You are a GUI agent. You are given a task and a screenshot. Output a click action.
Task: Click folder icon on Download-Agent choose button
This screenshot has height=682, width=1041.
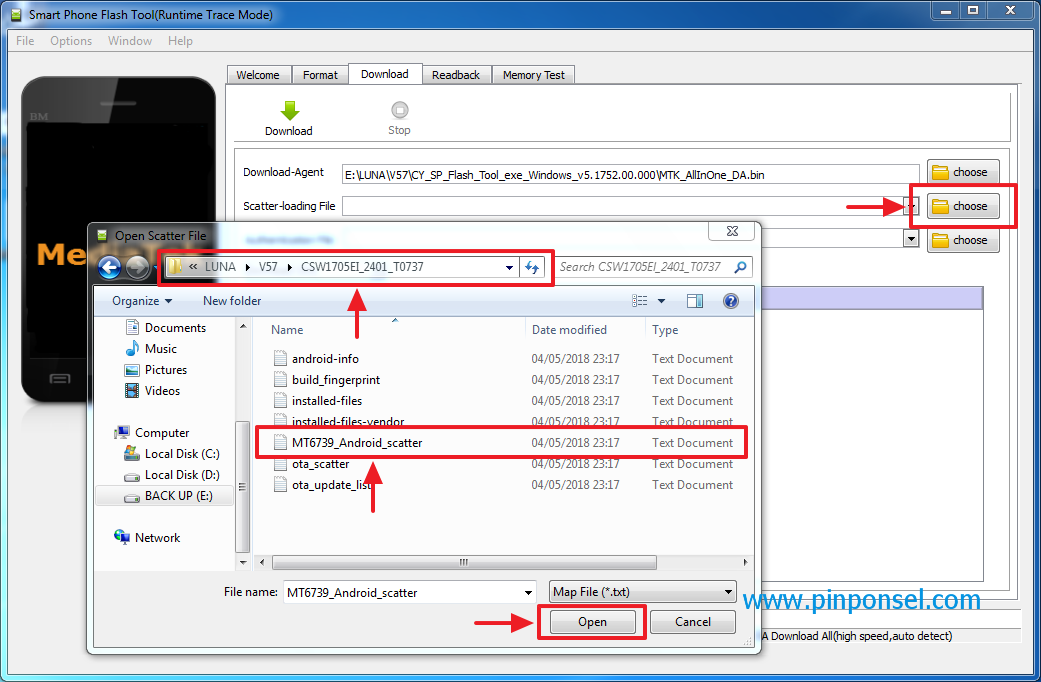click(x=940, y=173)
